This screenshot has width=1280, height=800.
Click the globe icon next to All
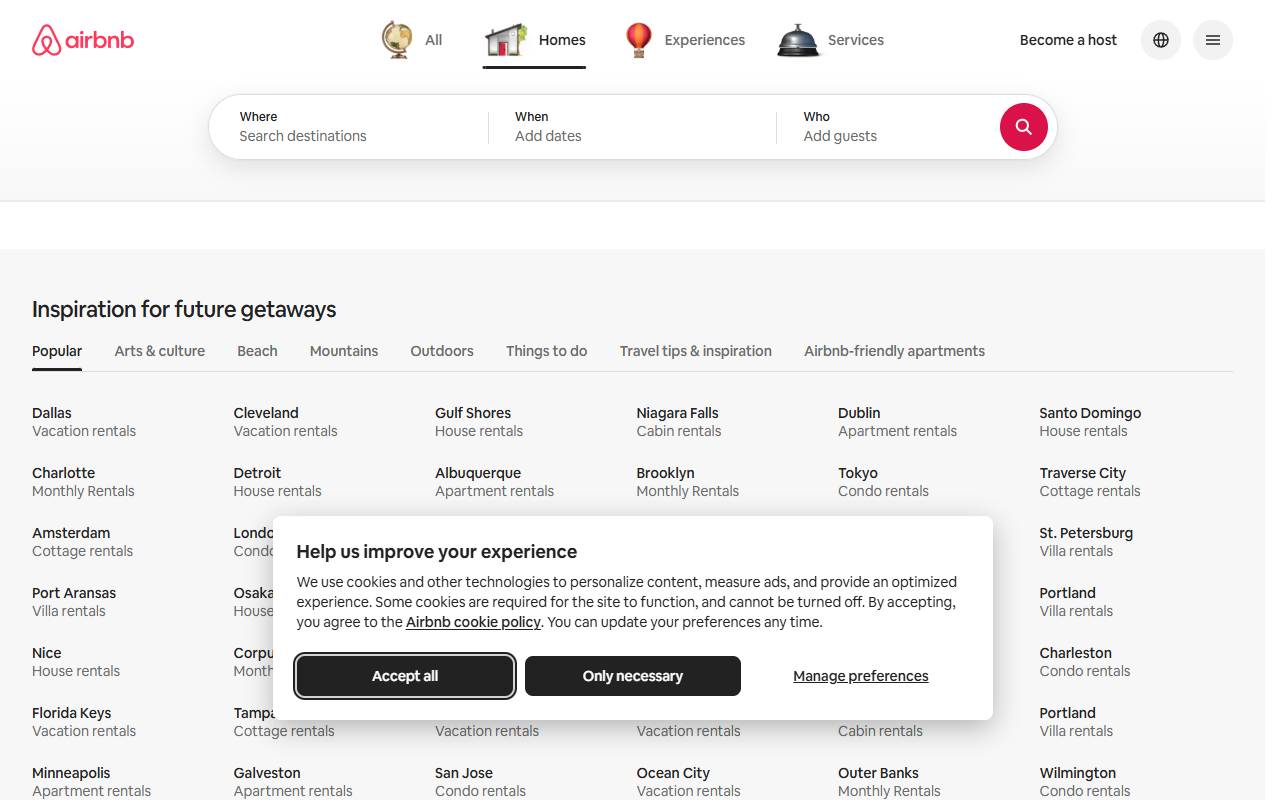(x=397, y=40)
